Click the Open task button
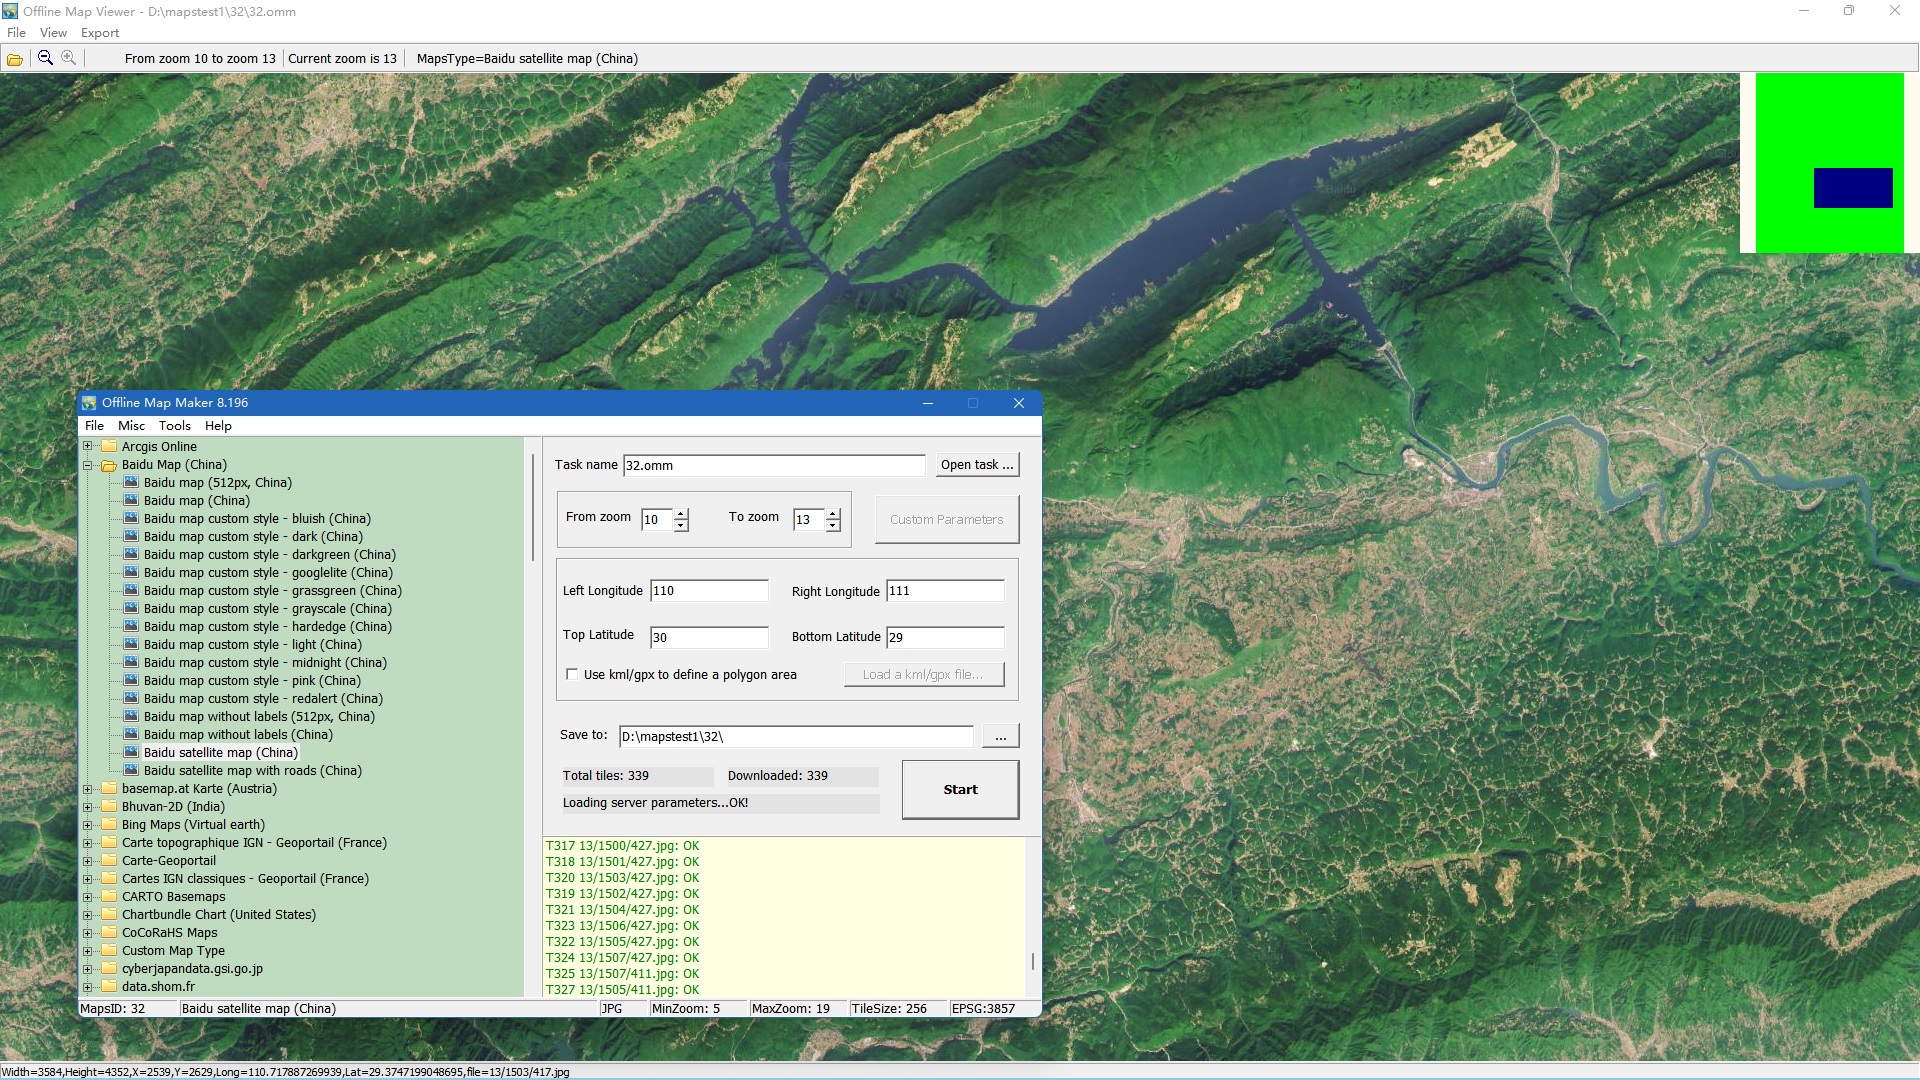 click(x=977, y=465)
